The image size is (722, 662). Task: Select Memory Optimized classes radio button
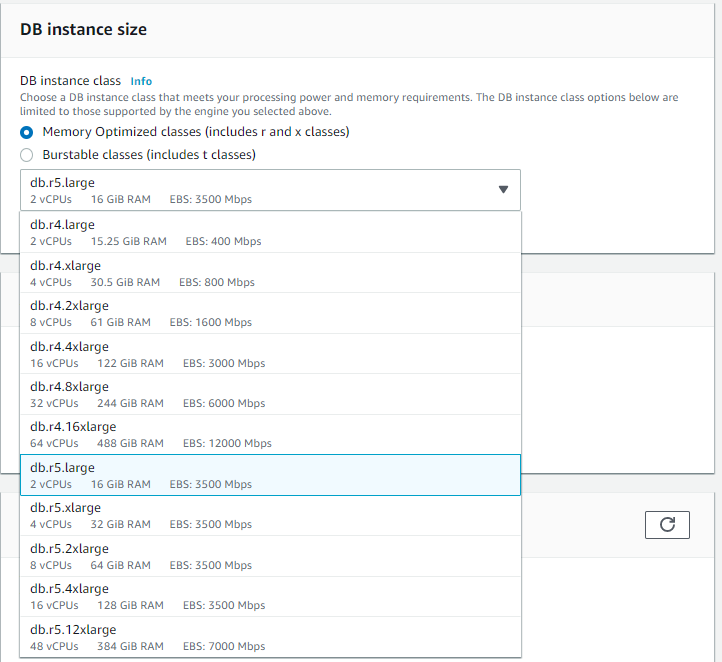[27, 133]
